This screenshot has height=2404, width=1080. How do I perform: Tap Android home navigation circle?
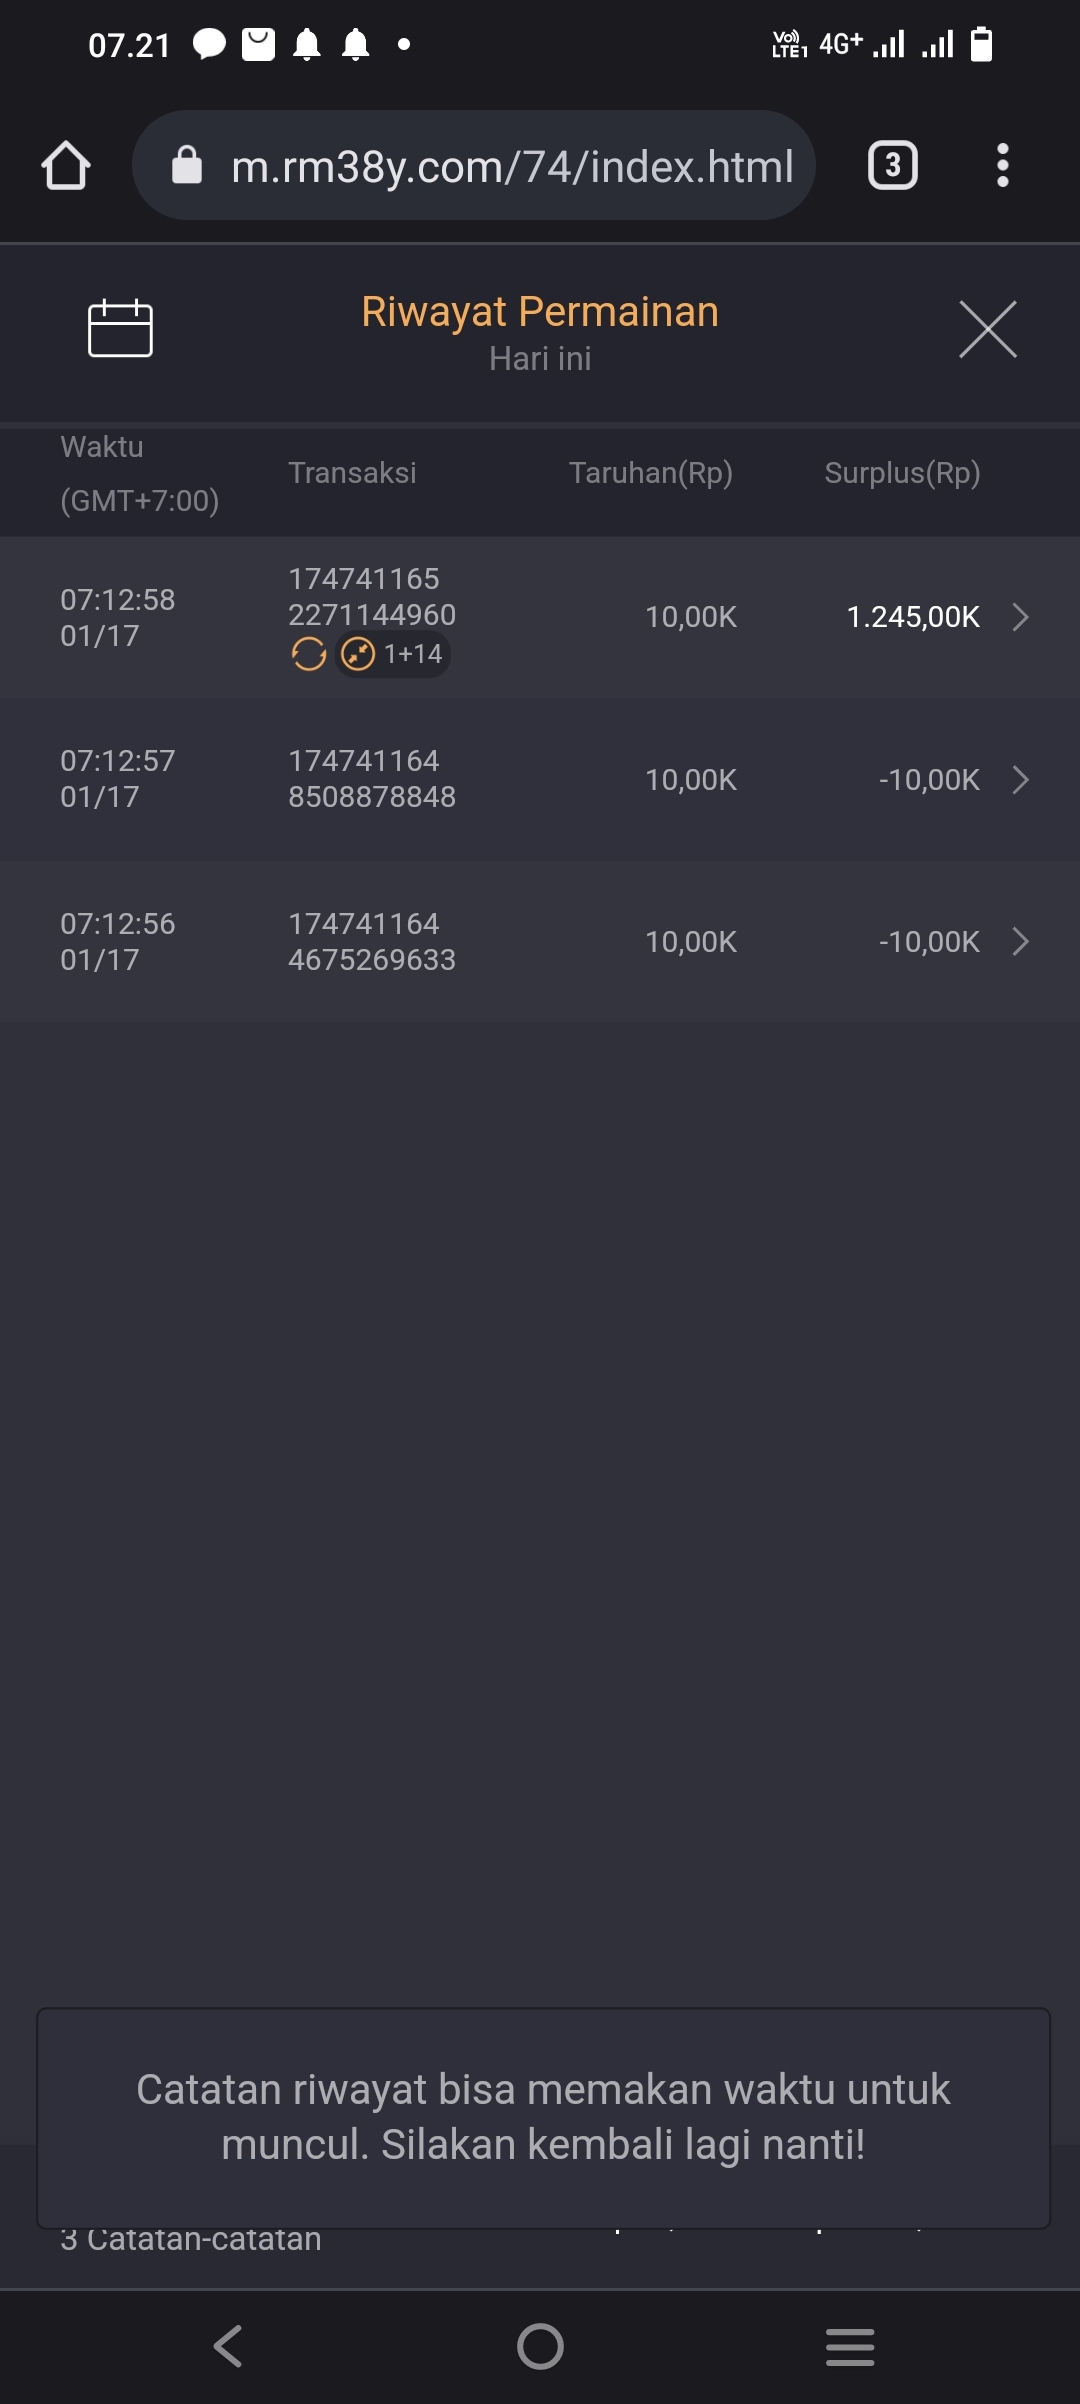point(540,2346)
